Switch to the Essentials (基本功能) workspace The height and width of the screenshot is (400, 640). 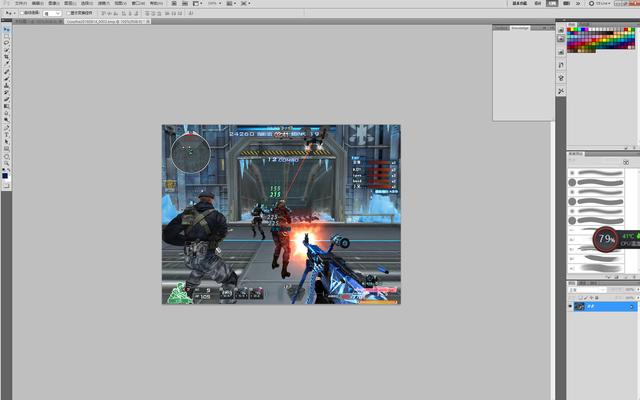pyautogui.click(x=520, y=3)
